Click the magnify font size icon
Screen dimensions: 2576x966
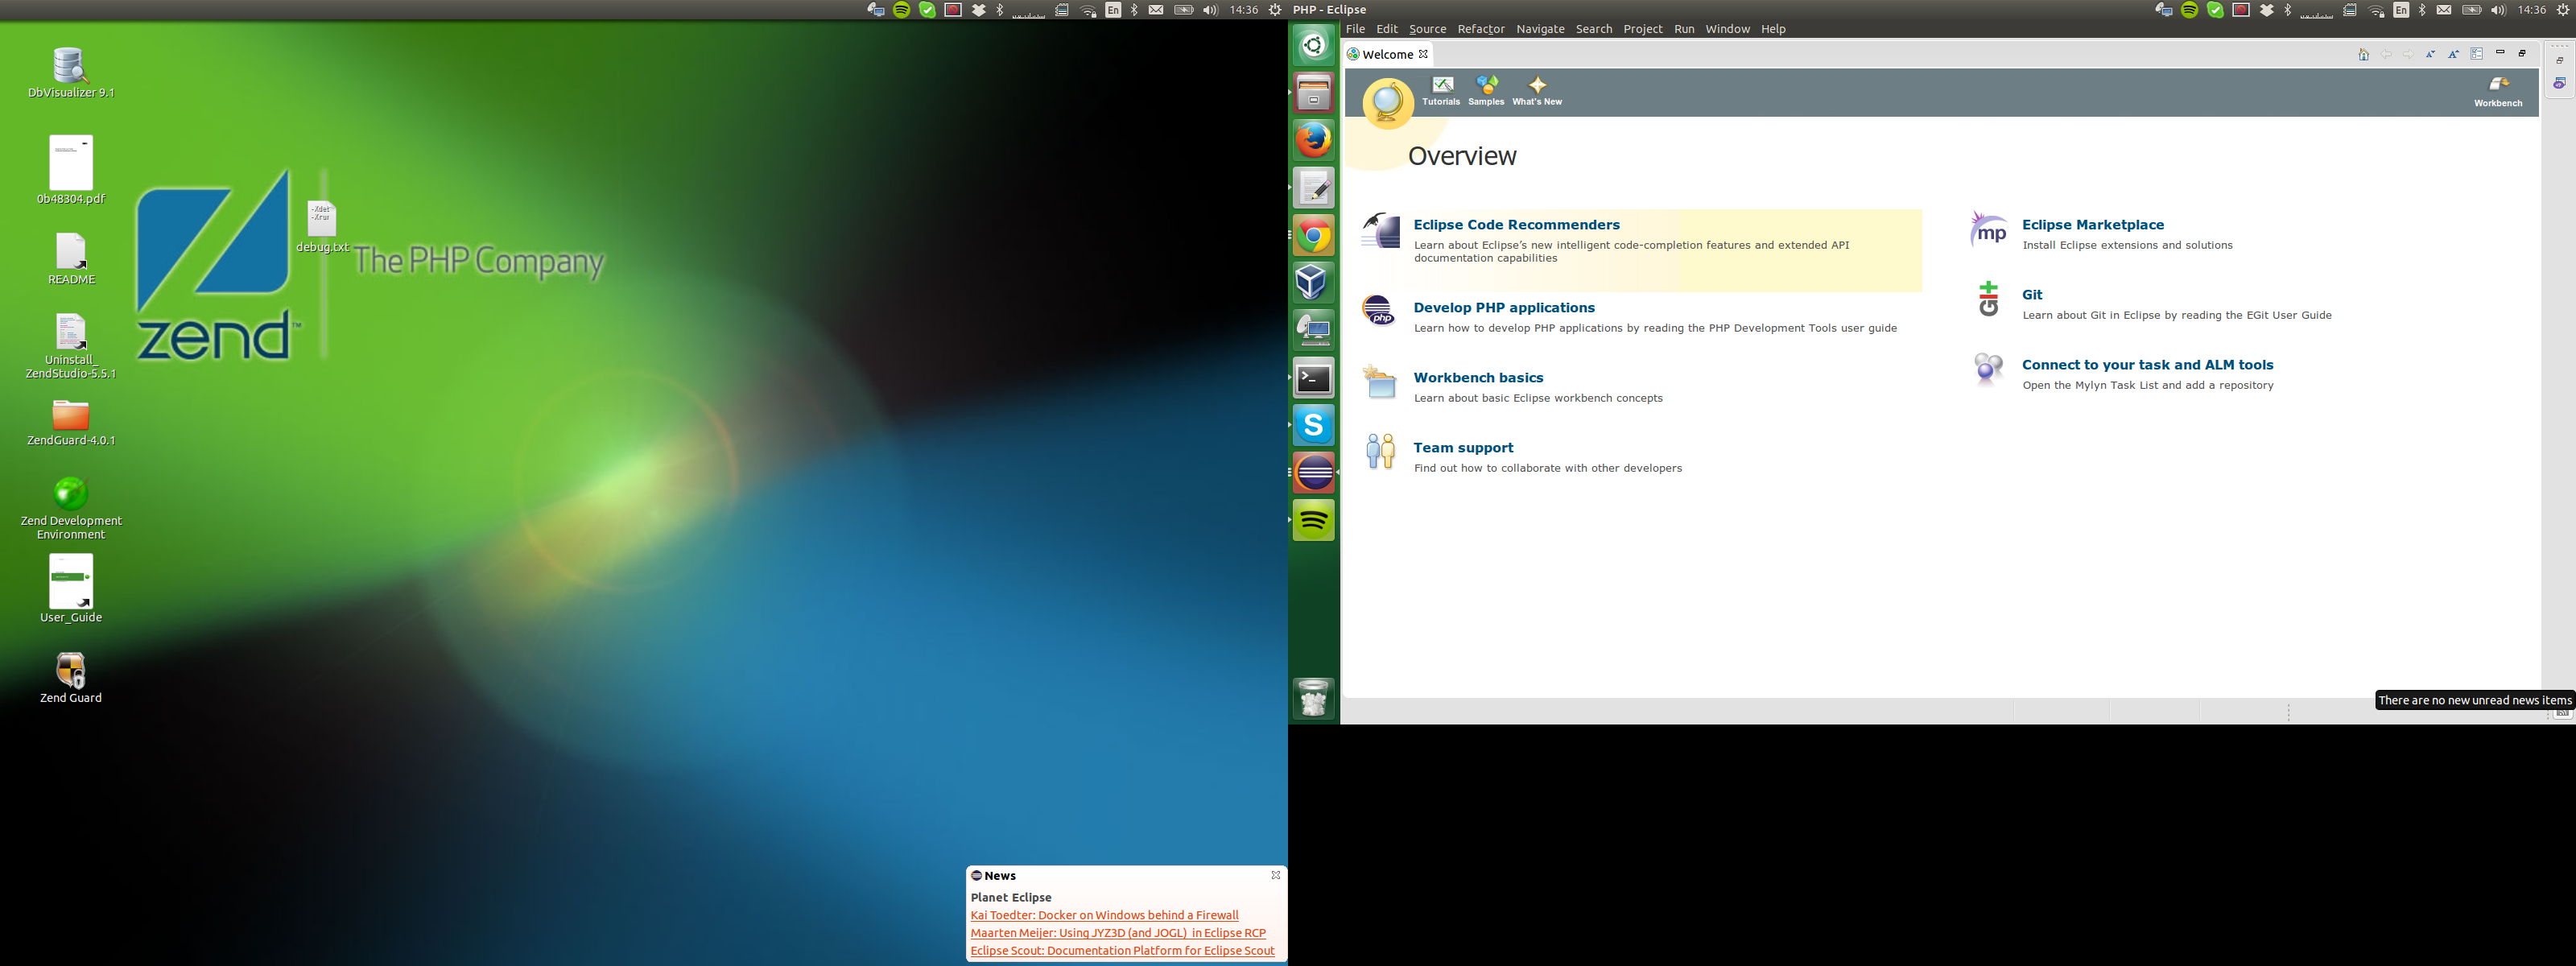(2453, 54)
